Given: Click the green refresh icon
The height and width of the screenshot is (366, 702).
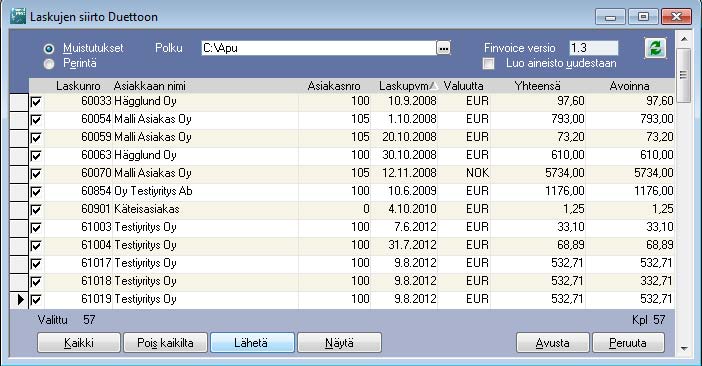Looking at the screenshot, I should coord(655,48).
